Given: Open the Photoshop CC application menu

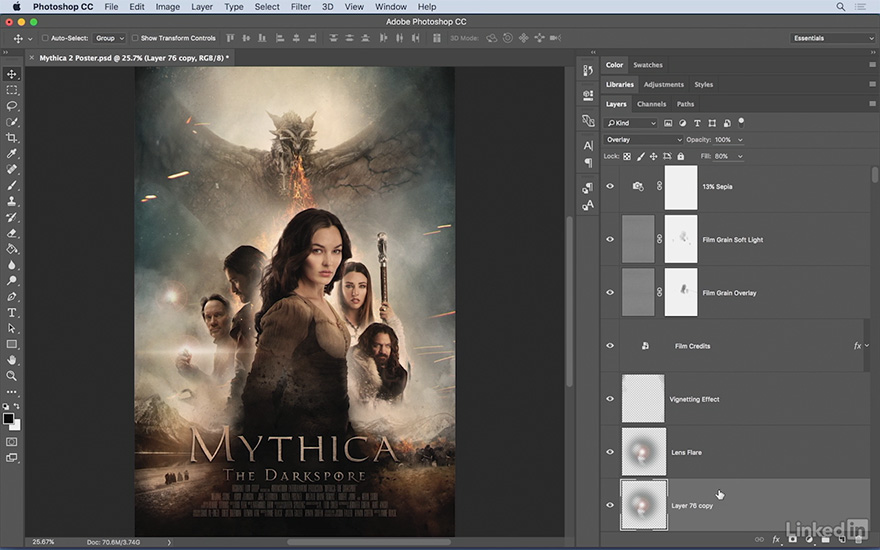Looking at the screenshot, I should [x=63, y=7].
